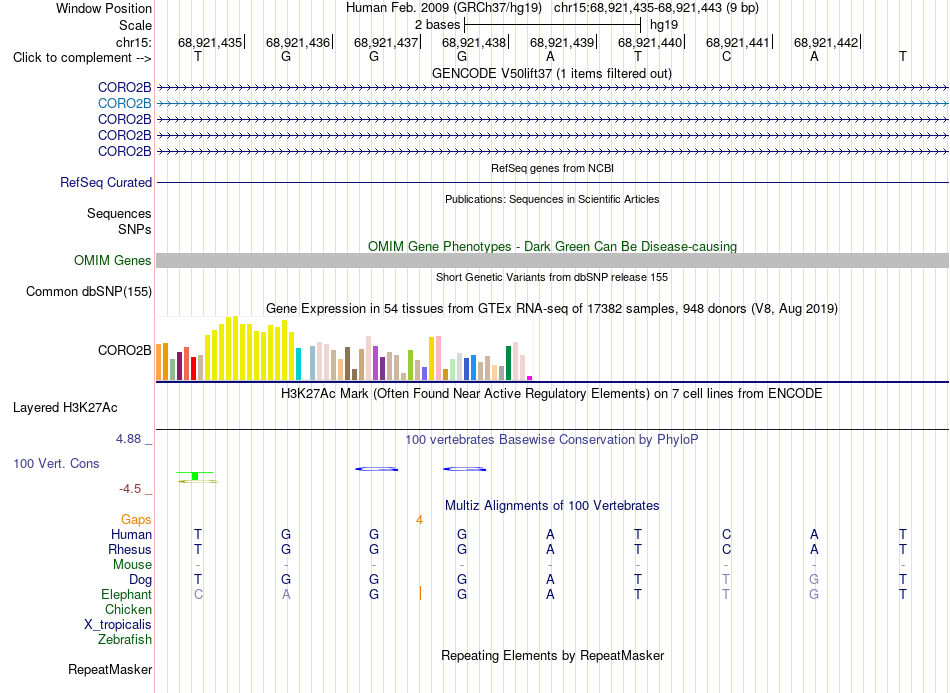The image size is (950, 693).
Task: Click 'Multiz Alignments of 100 Vertebrates' title
Action: tap(552, 505)
